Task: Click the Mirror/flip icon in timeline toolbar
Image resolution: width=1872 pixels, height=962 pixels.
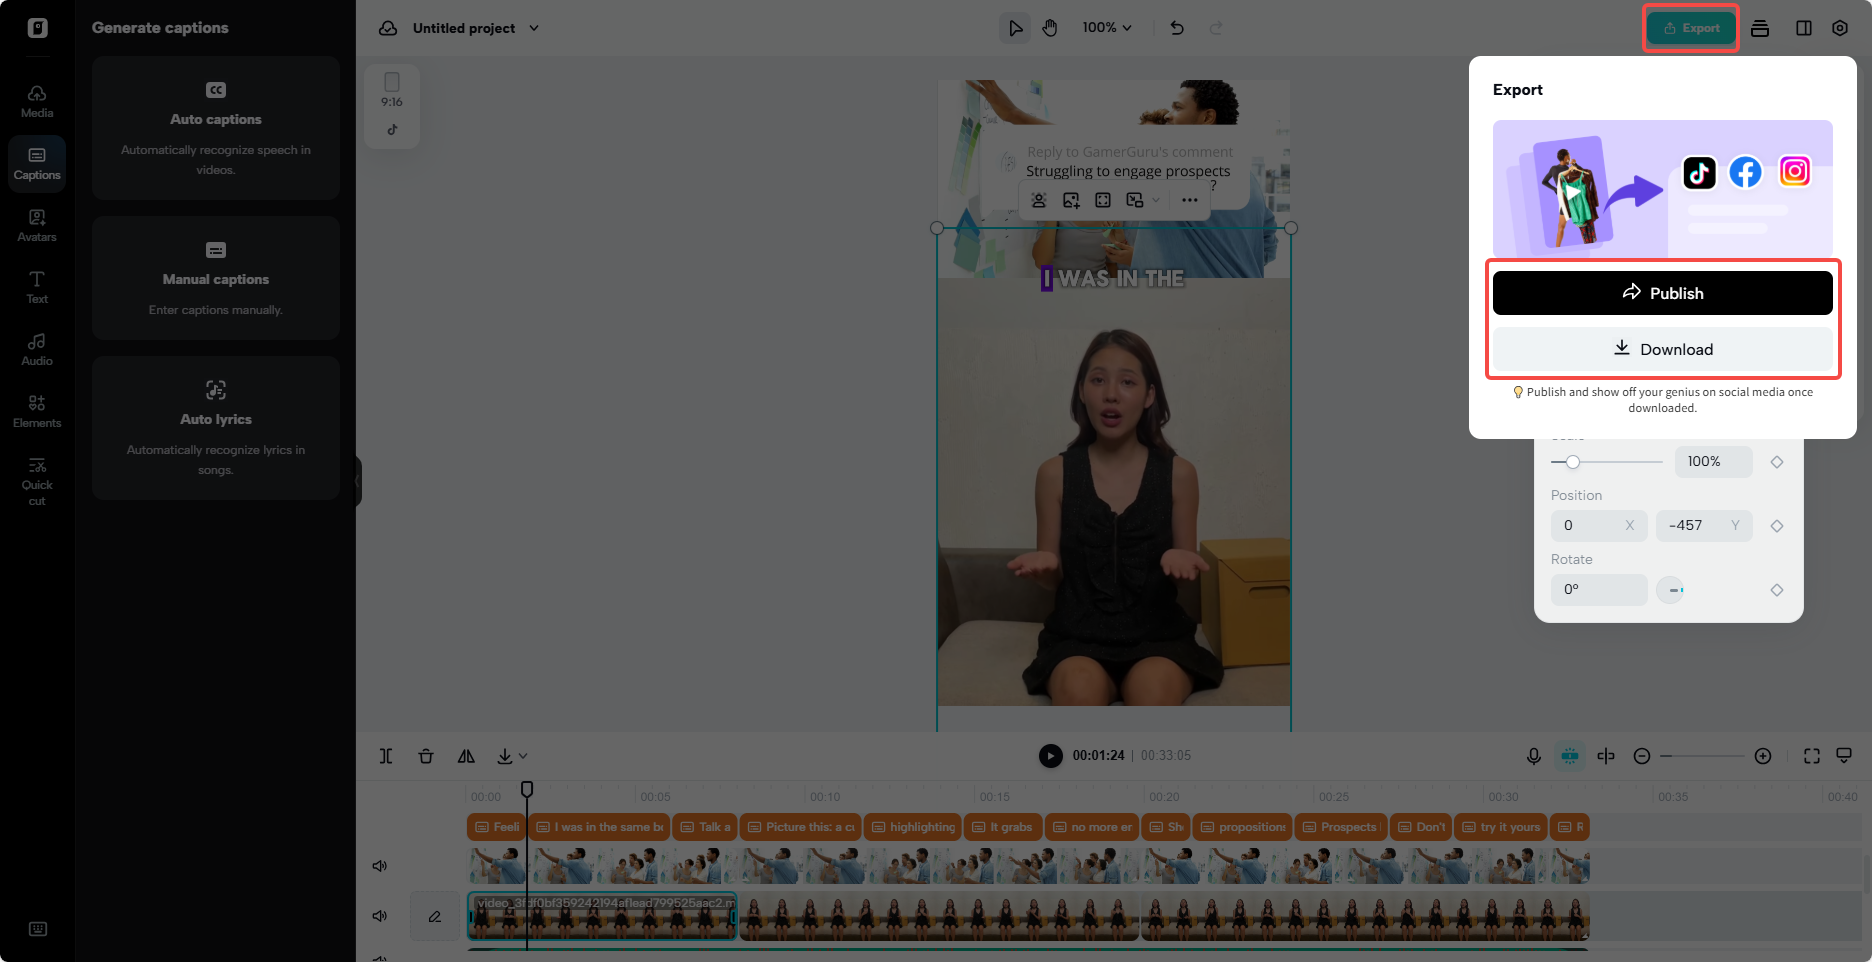Action: click(466, 756)
